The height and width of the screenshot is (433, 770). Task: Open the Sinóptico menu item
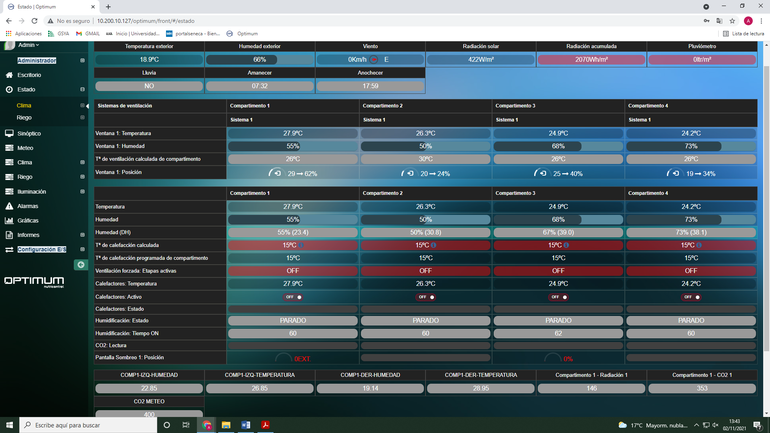pos(29,134)
